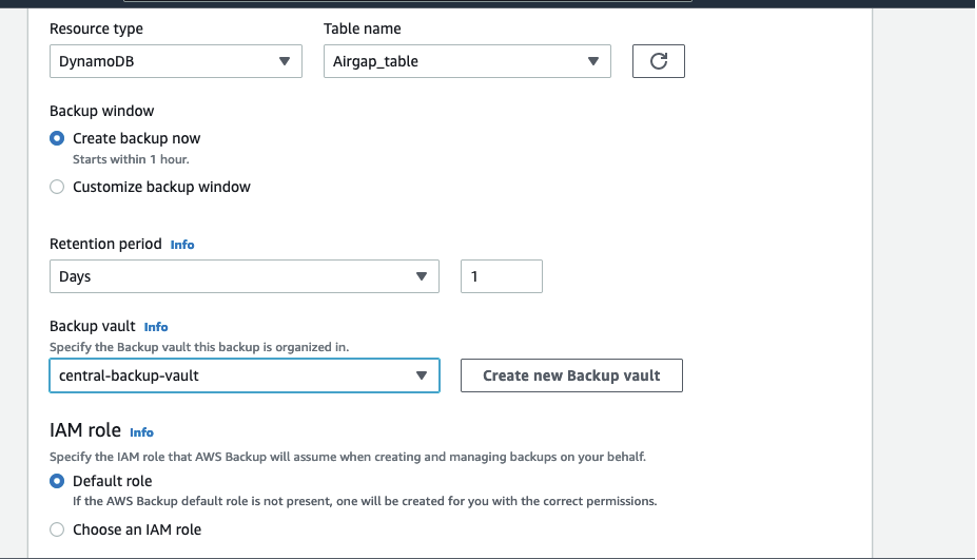
Task: Open the Info link beside Retention period
Action: click(183, 245)
